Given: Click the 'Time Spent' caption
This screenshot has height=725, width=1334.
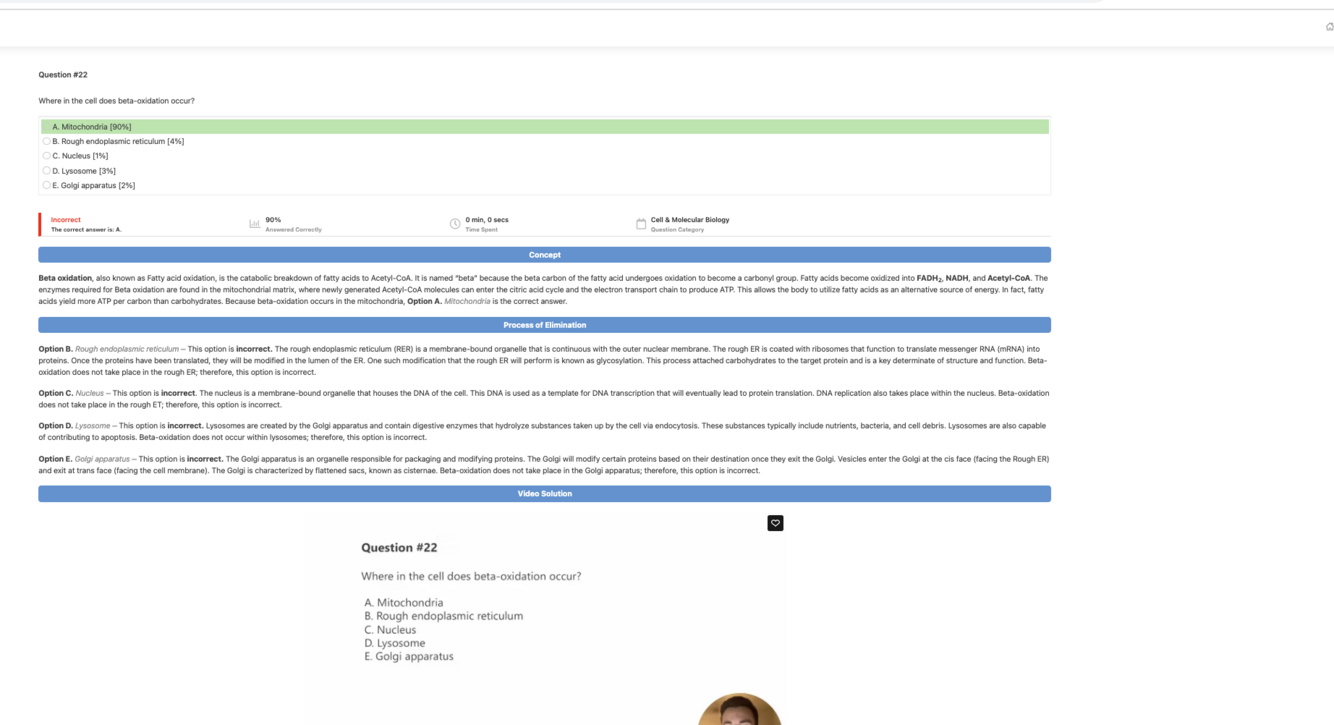Looking at the screenshot, I should (481, 230).
